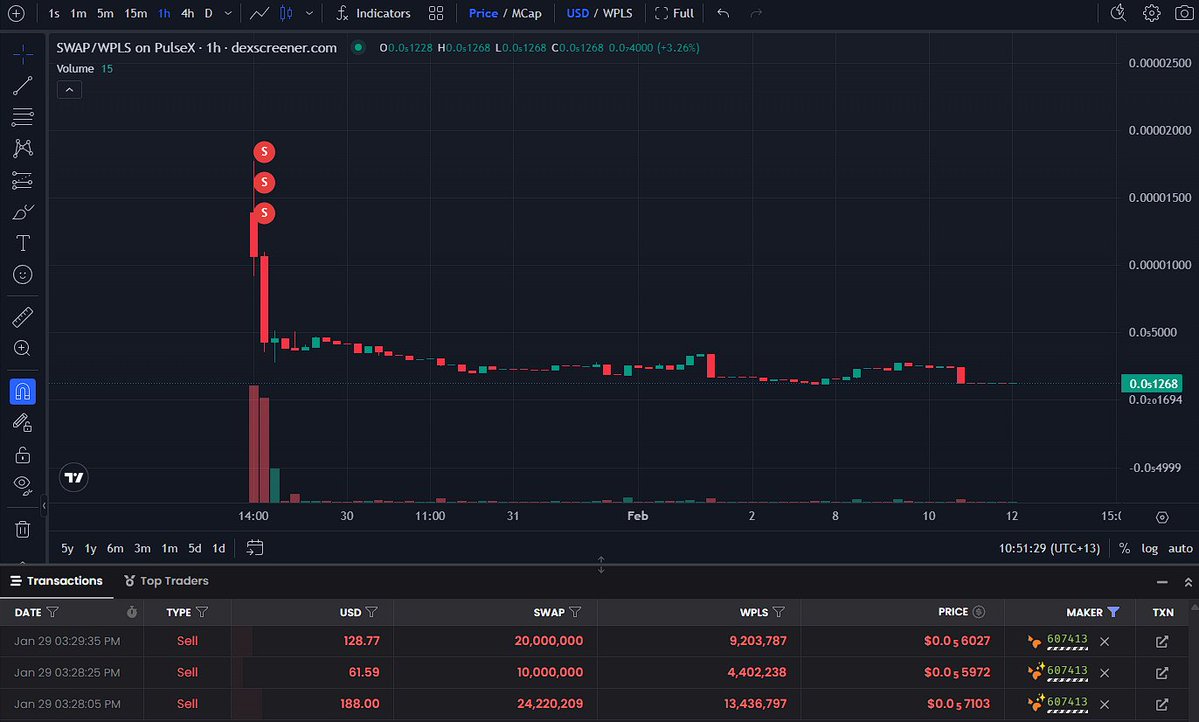This screenshot has height=722, width=1199.
Task: Edit the active MAKER filter
Action: (1113, 612)
